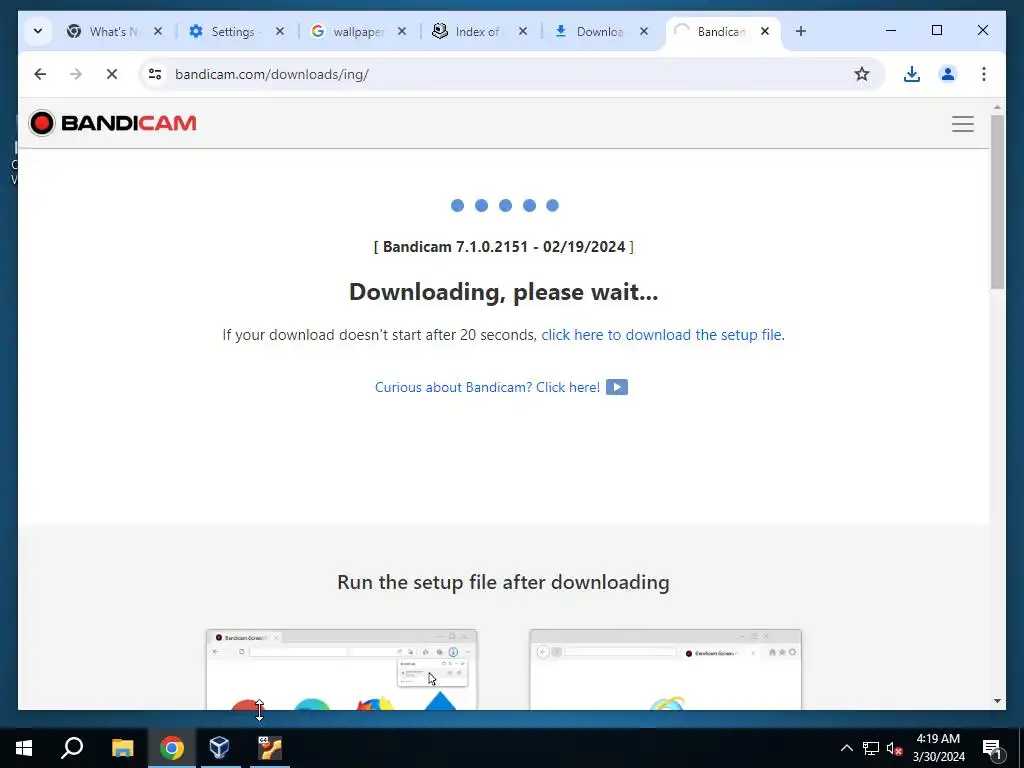Image resolution: width=1024 pixels, height=768 pixels.
Task: Switch to the What's New tab
Action: [115, 31]
